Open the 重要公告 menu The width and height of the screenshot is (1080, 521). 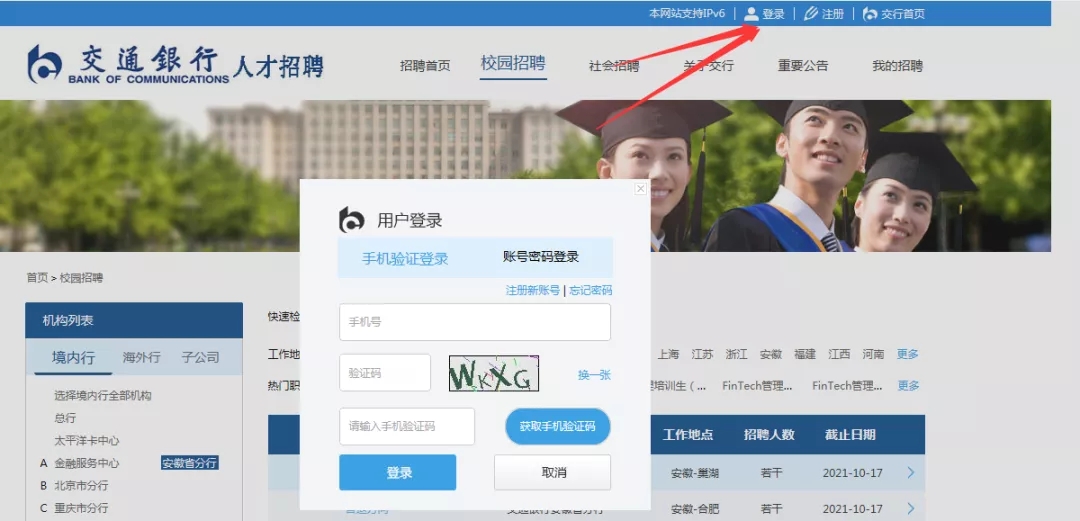[803, 66]
